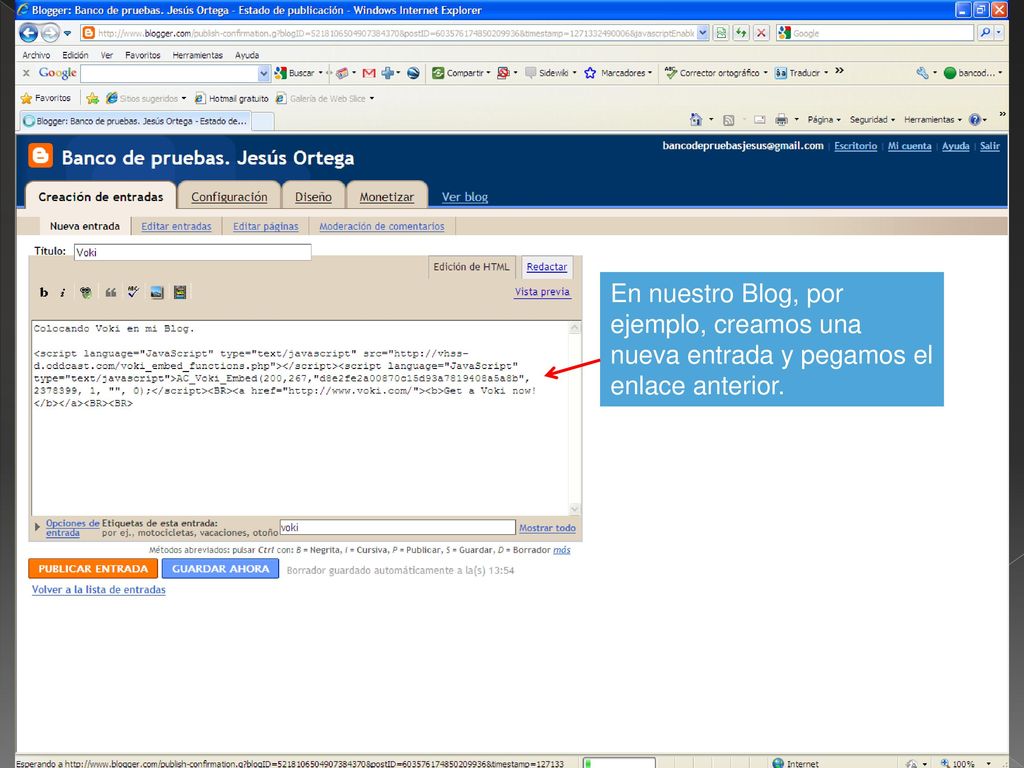Click the Traducir translate button
The width and height of the screenshot is (1024, 768).
pos(801,73)
